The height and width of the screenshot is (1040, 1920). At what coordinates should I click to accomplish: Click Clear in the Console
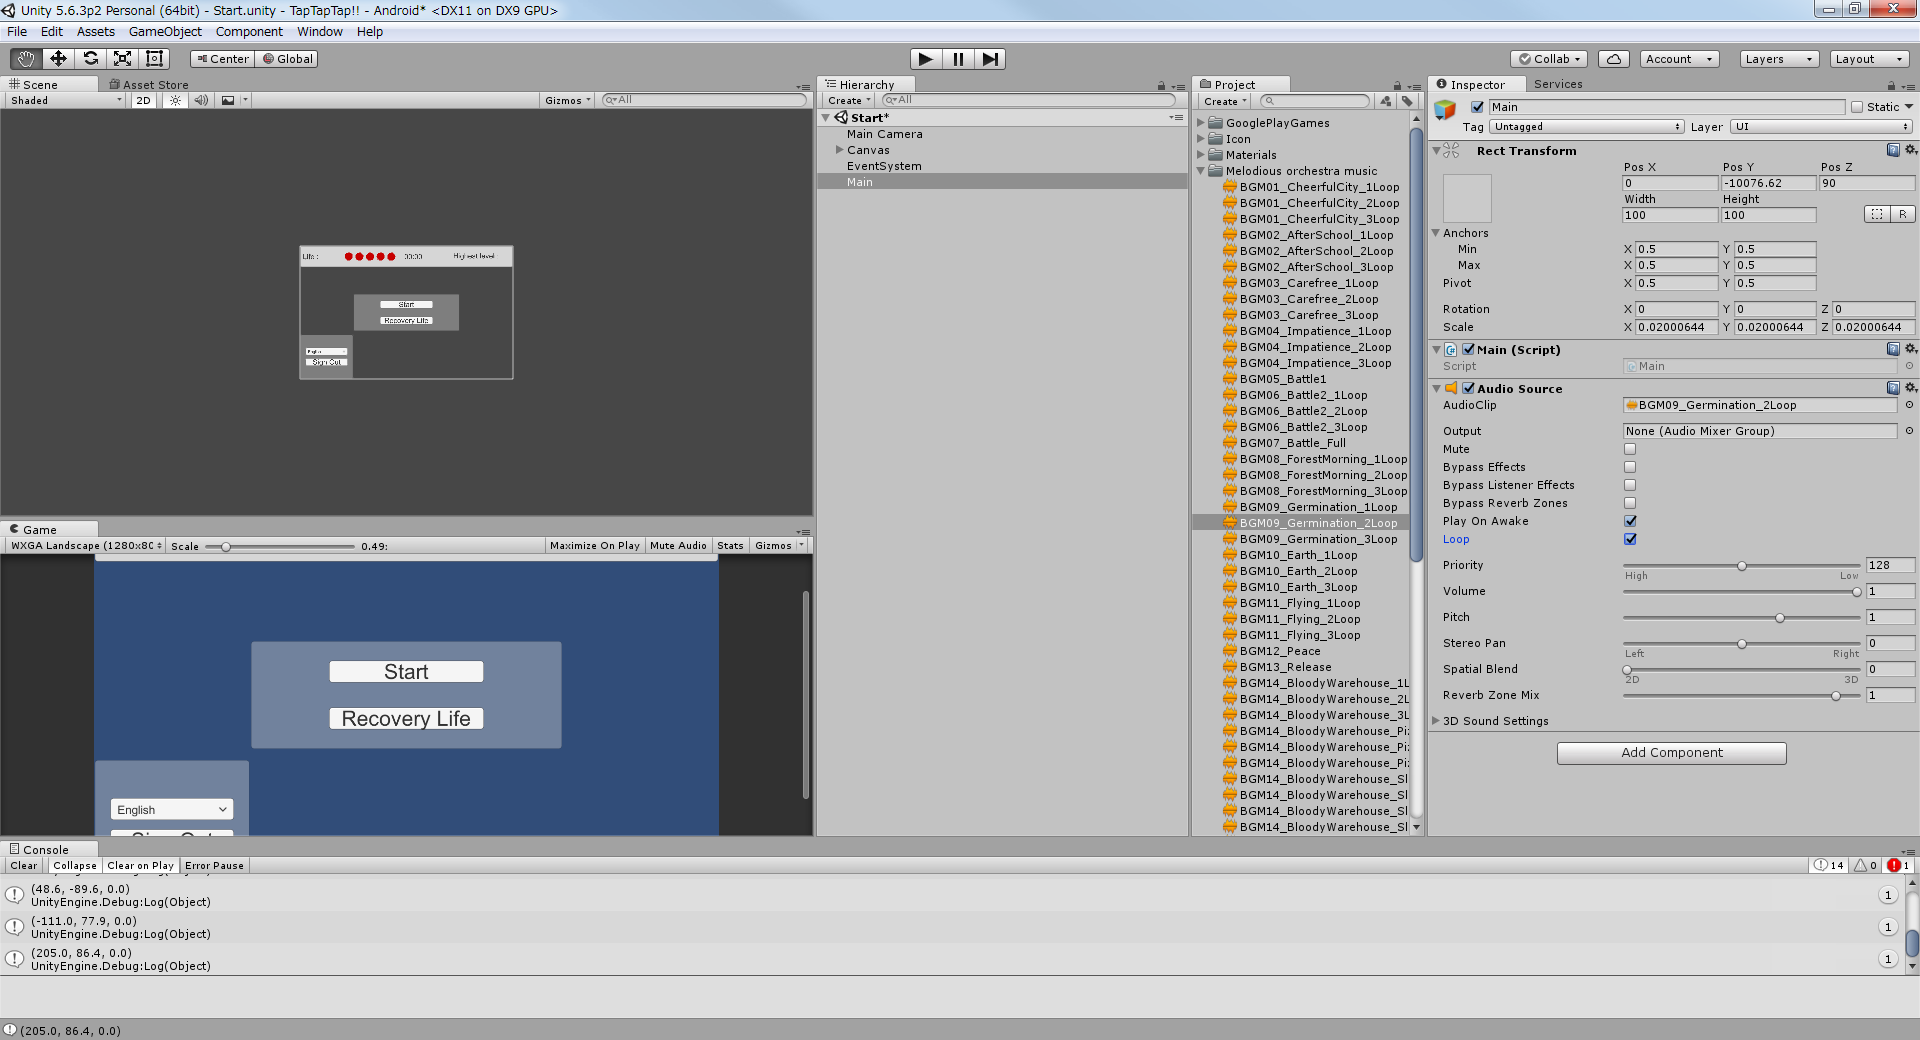[x=24, y=866]
